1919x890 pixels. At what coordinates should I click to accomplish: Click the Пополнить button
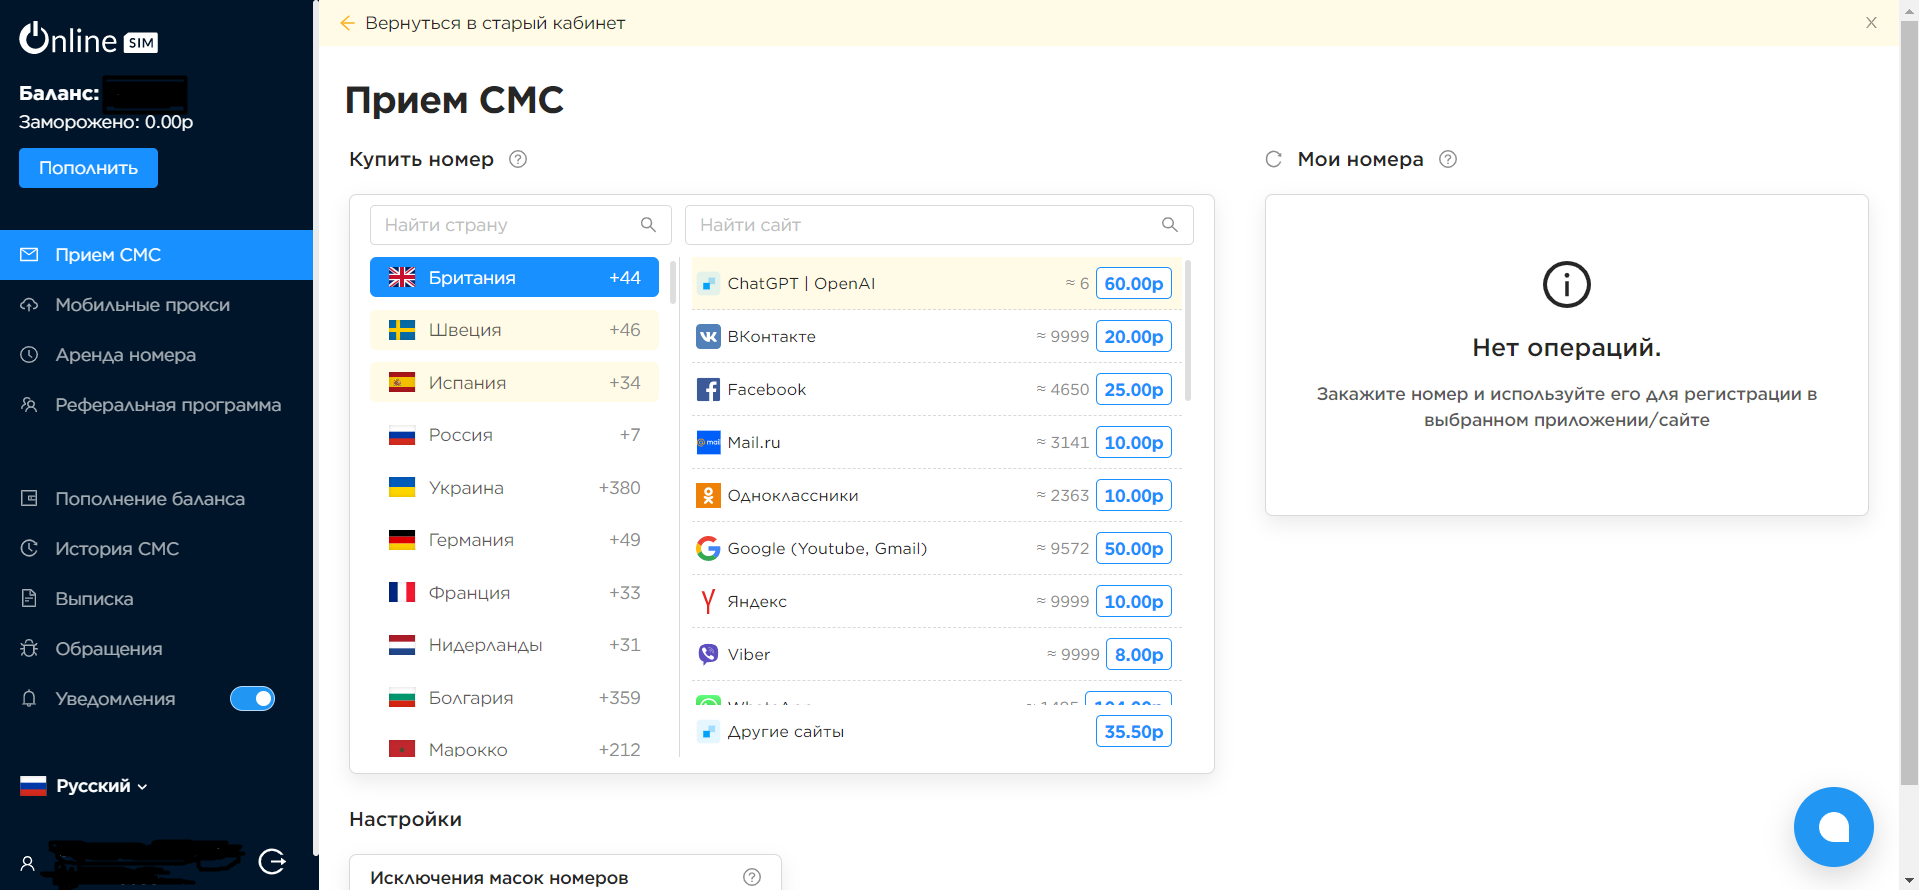(x=88, y=168)
